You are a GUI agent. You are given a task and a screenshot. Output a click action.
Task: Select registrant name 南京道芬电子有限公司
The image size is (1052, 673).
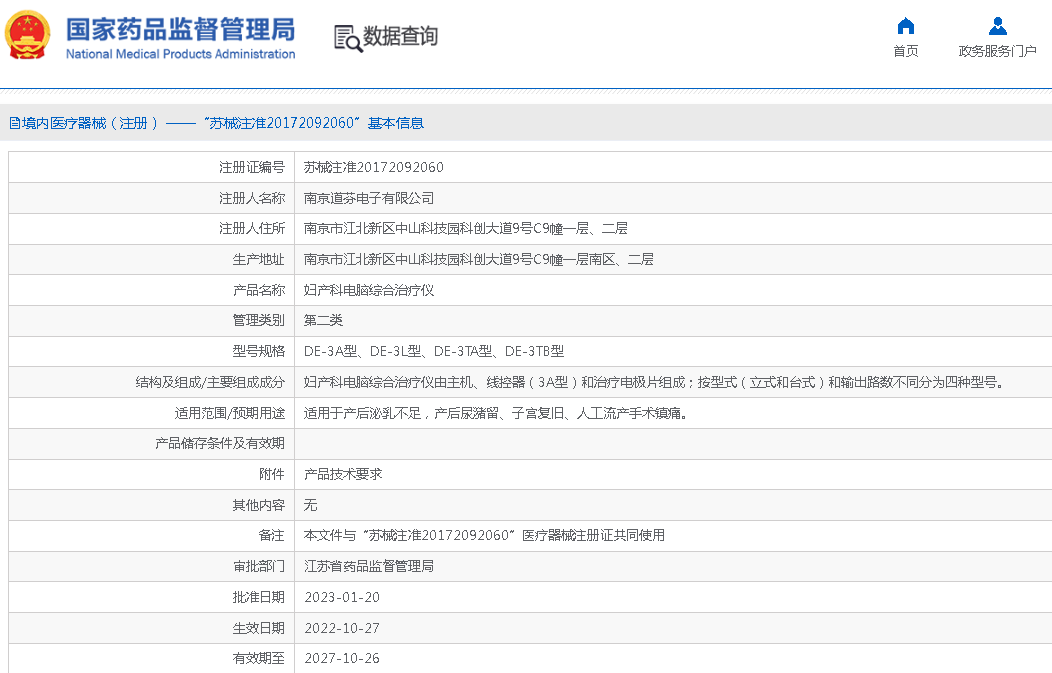pos(369,198)
